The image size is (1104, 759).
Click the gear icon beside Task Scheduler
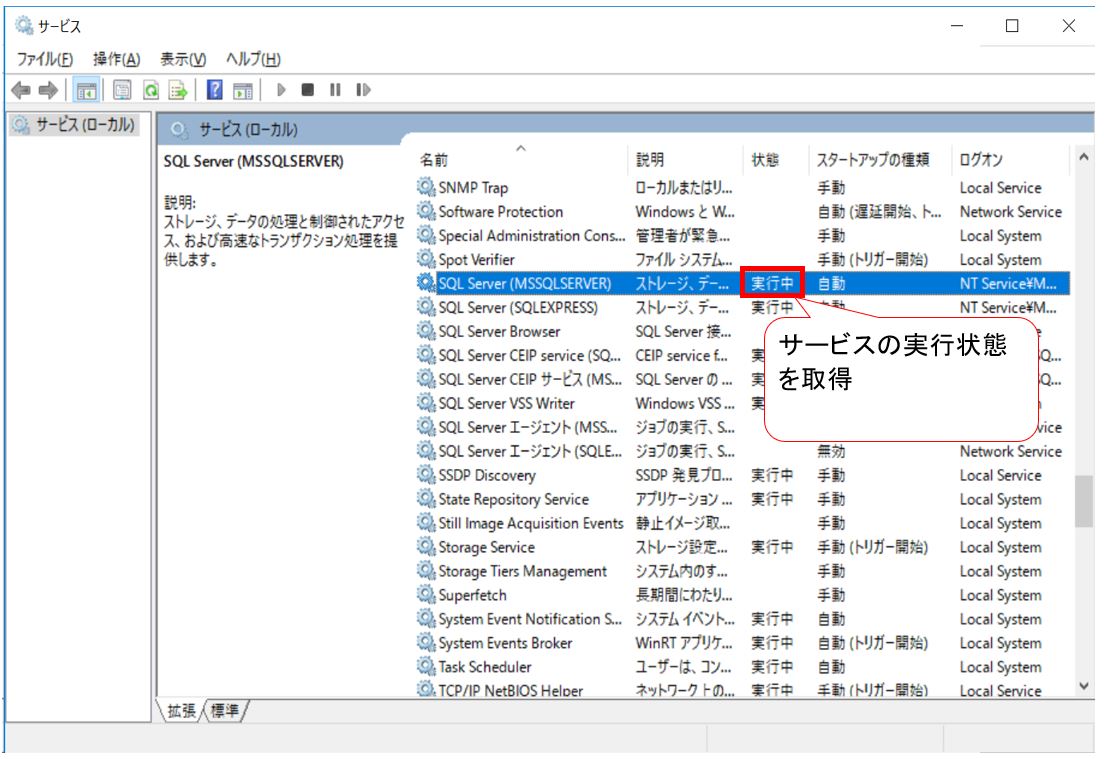coord(426,666)
